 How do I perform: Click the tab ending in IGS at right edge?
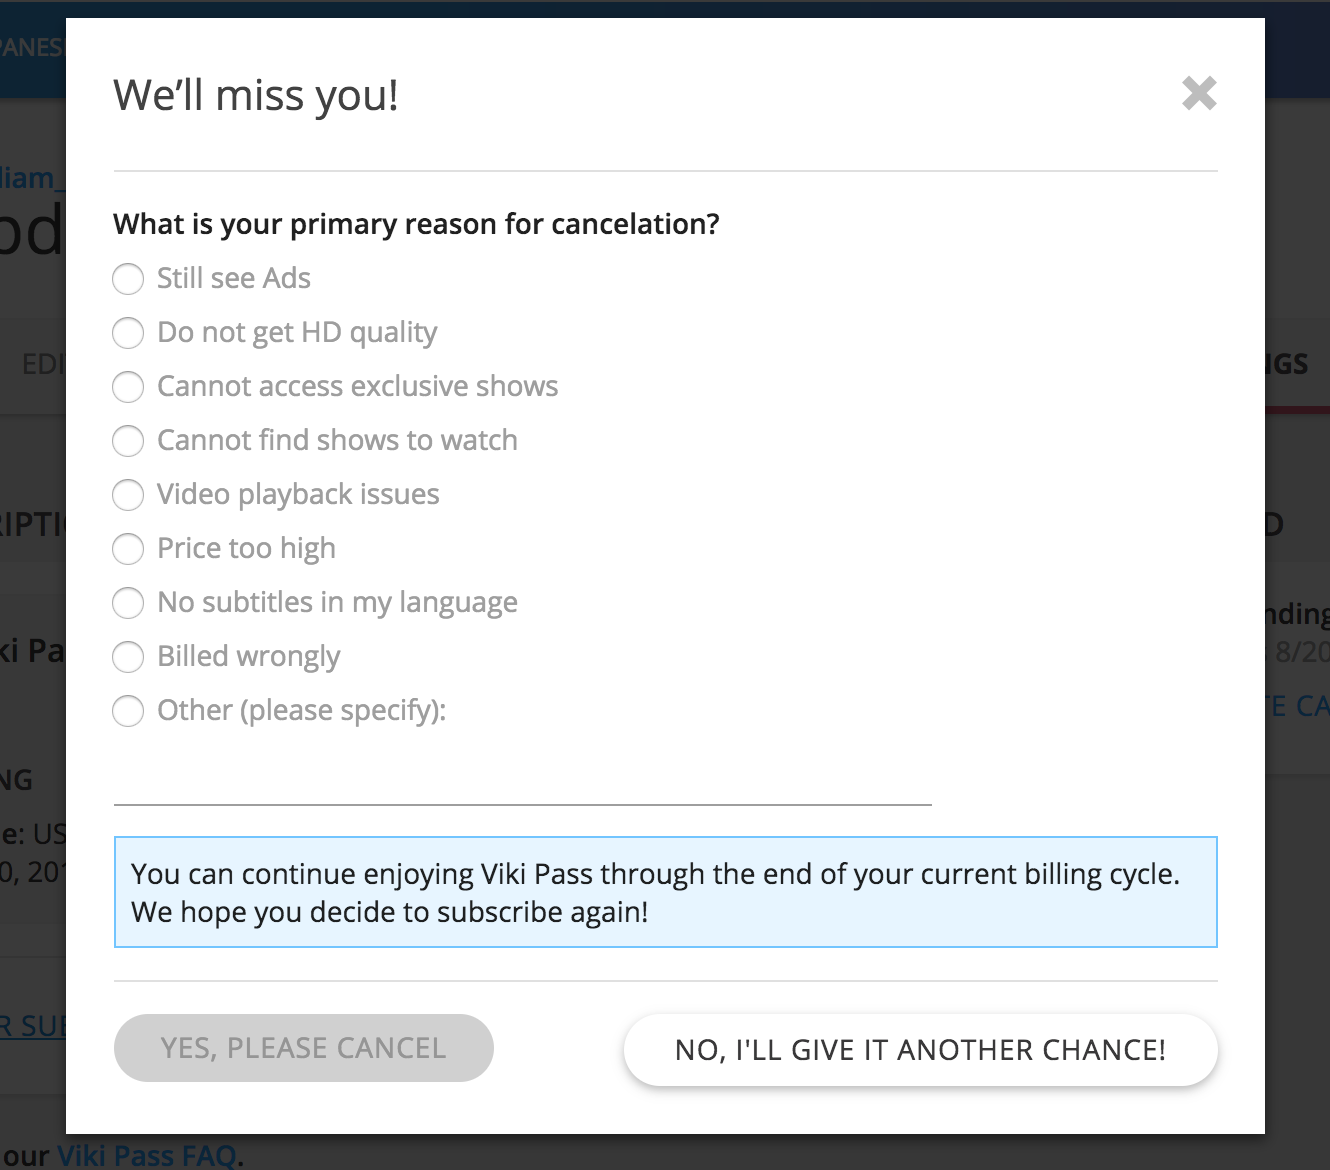1296,364
